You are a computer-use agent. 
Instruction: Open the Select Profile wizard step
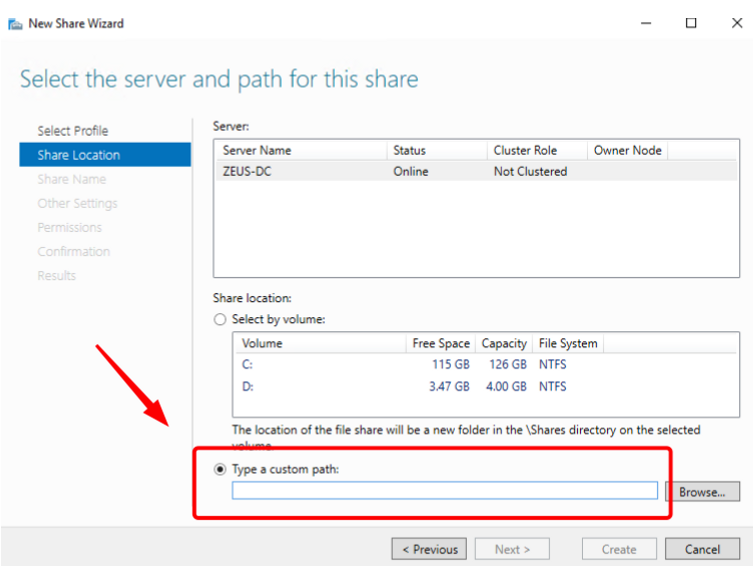73,131
